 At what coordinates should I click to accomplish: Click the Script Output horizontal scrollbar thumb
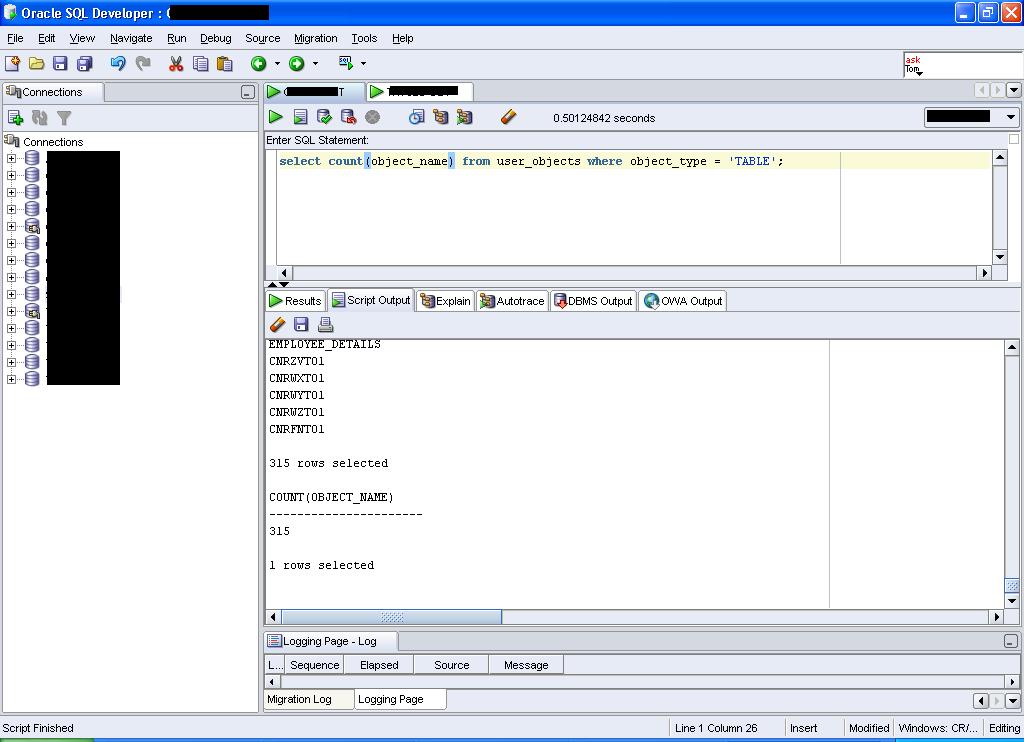392,617
